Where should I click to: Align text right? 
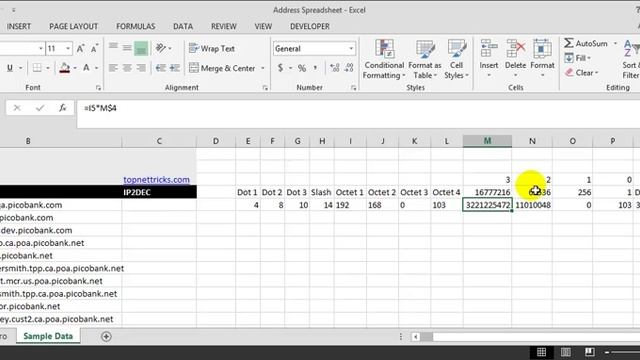pos(141,68)
